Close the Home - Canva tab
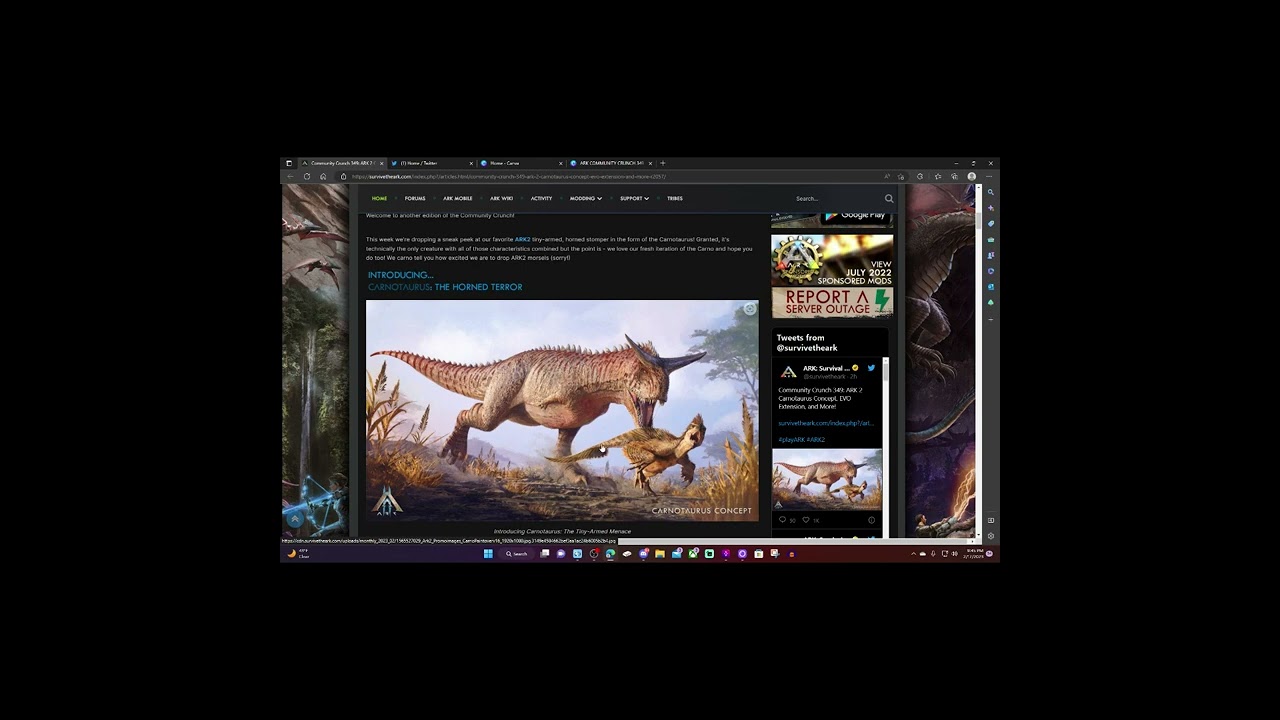 (x=560, y=163)
